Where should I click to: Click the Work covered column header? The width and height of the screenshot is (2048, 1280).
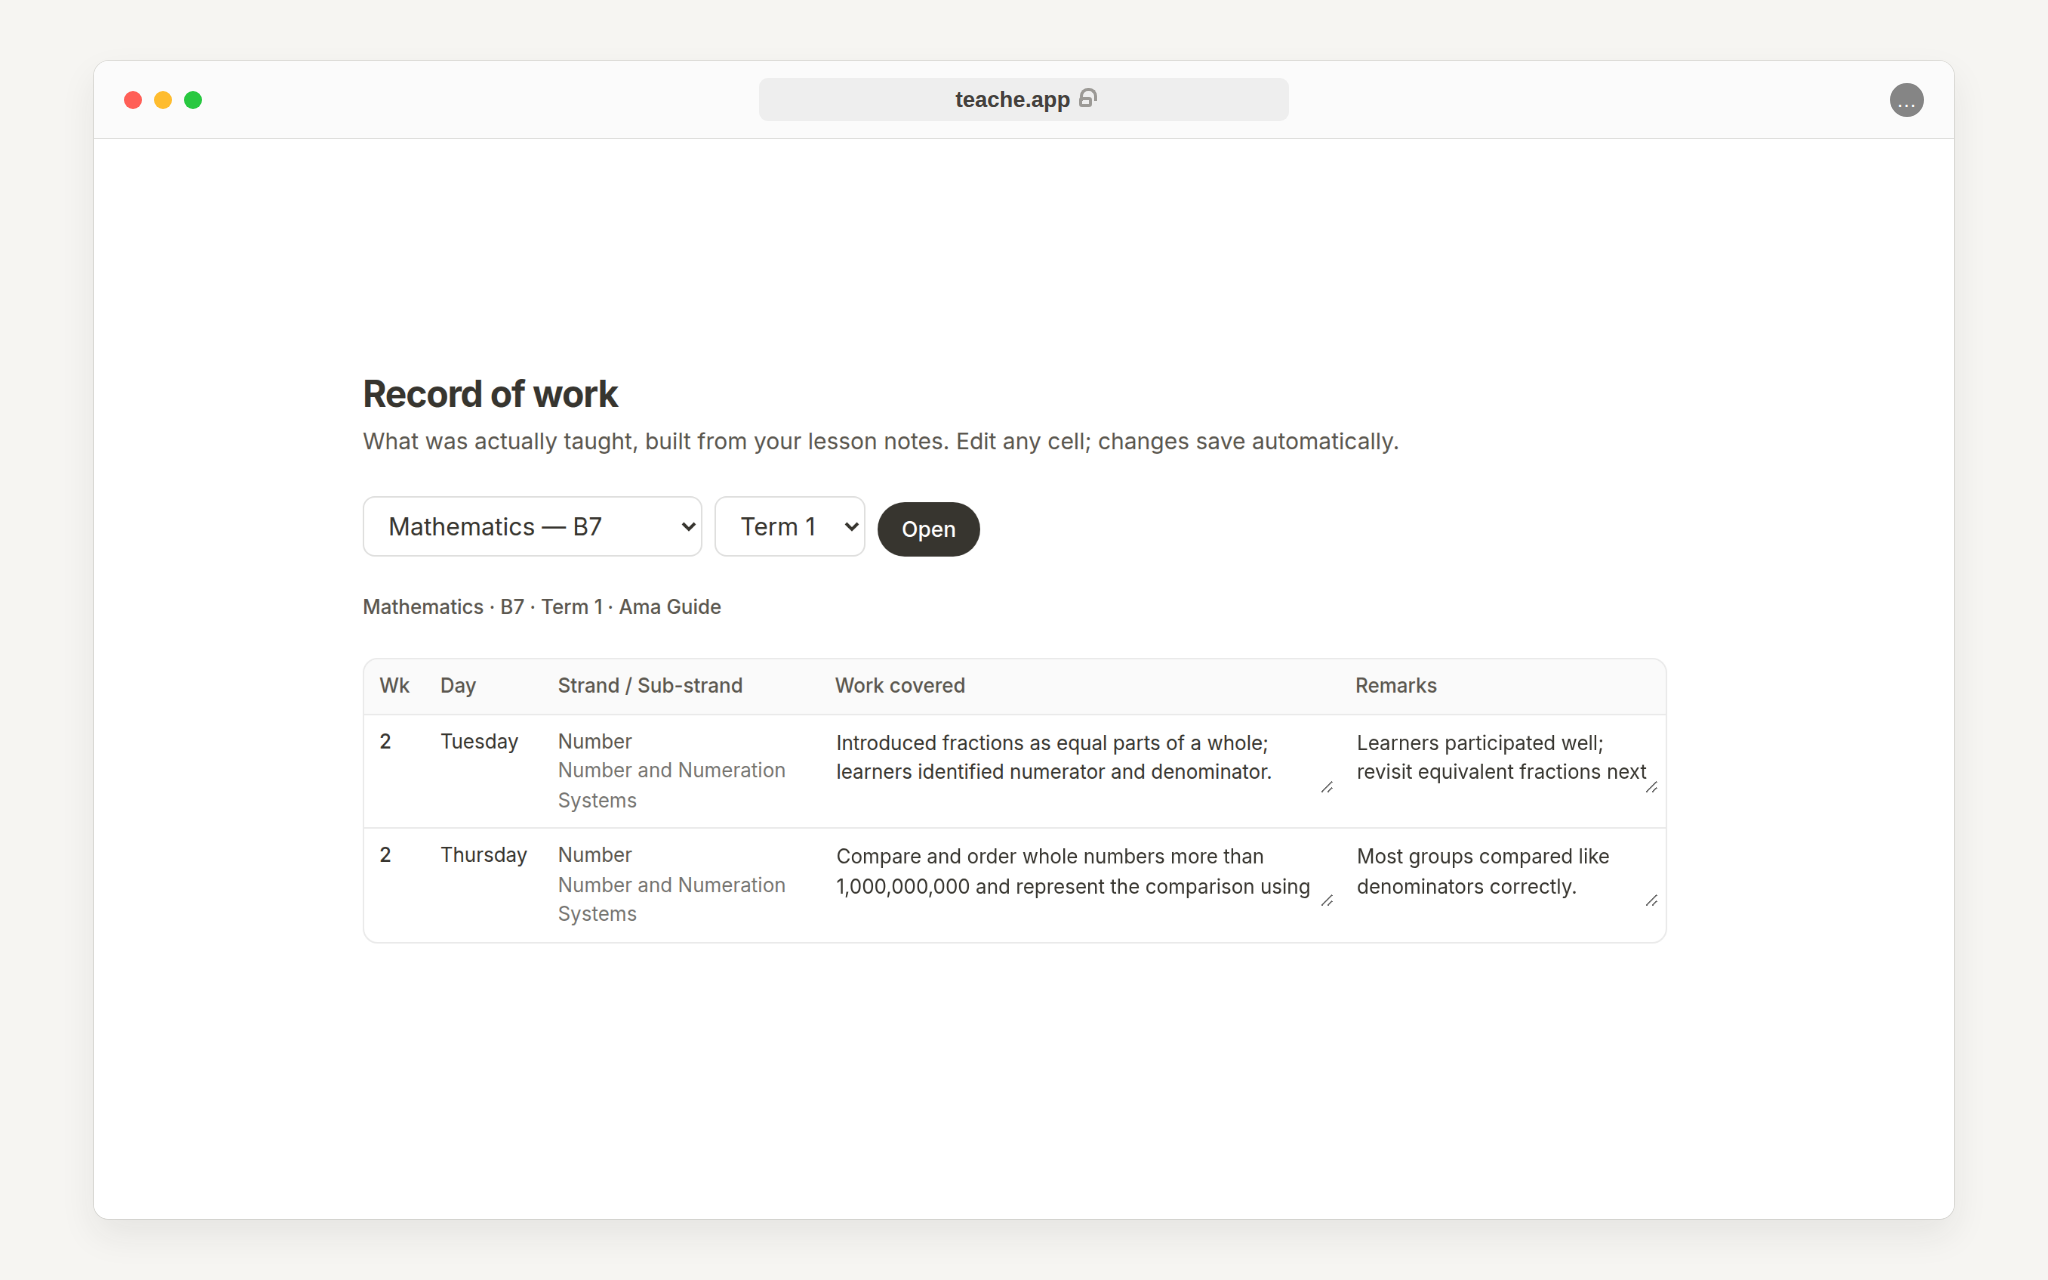[x=900, y=685]
